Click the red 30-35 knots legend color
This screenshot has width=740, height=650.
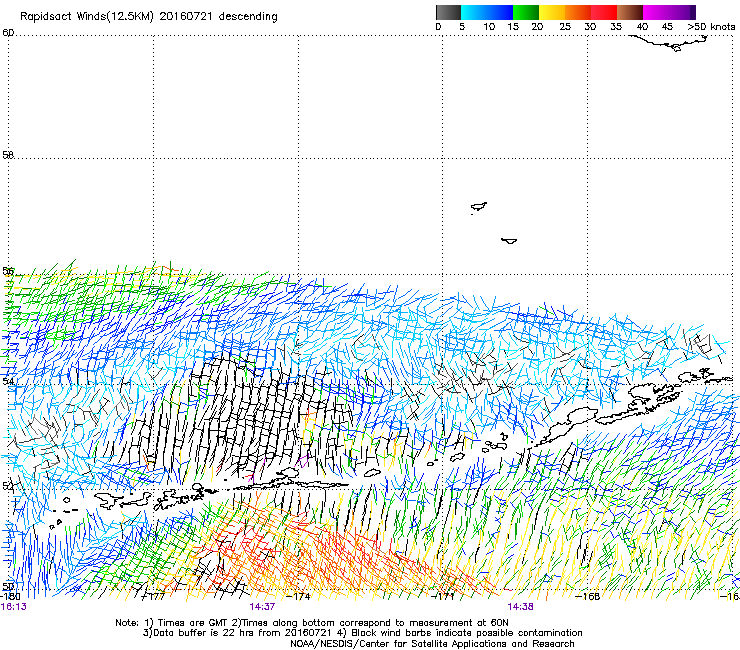point(604,12)
